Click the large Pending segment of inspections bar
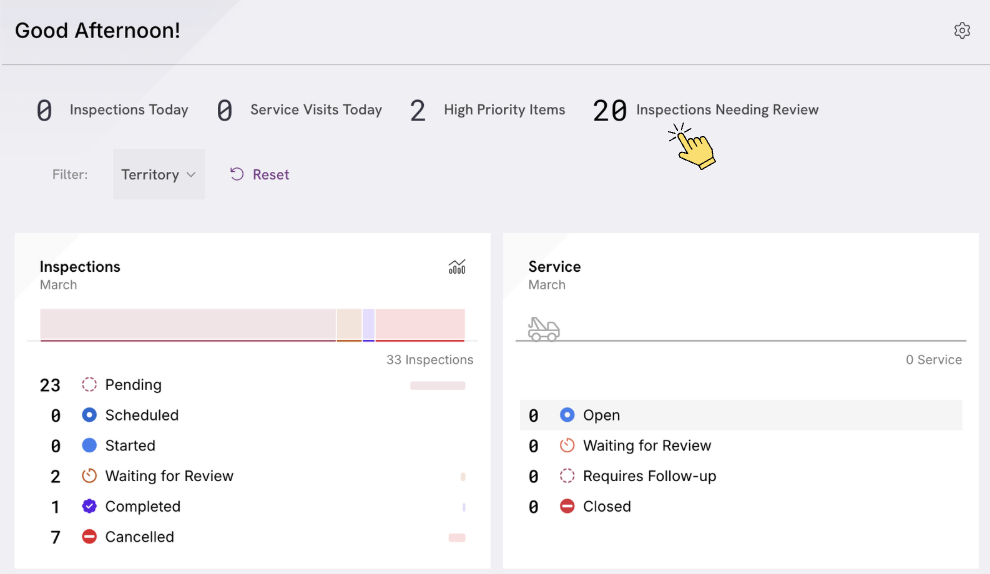 (188, 325)
